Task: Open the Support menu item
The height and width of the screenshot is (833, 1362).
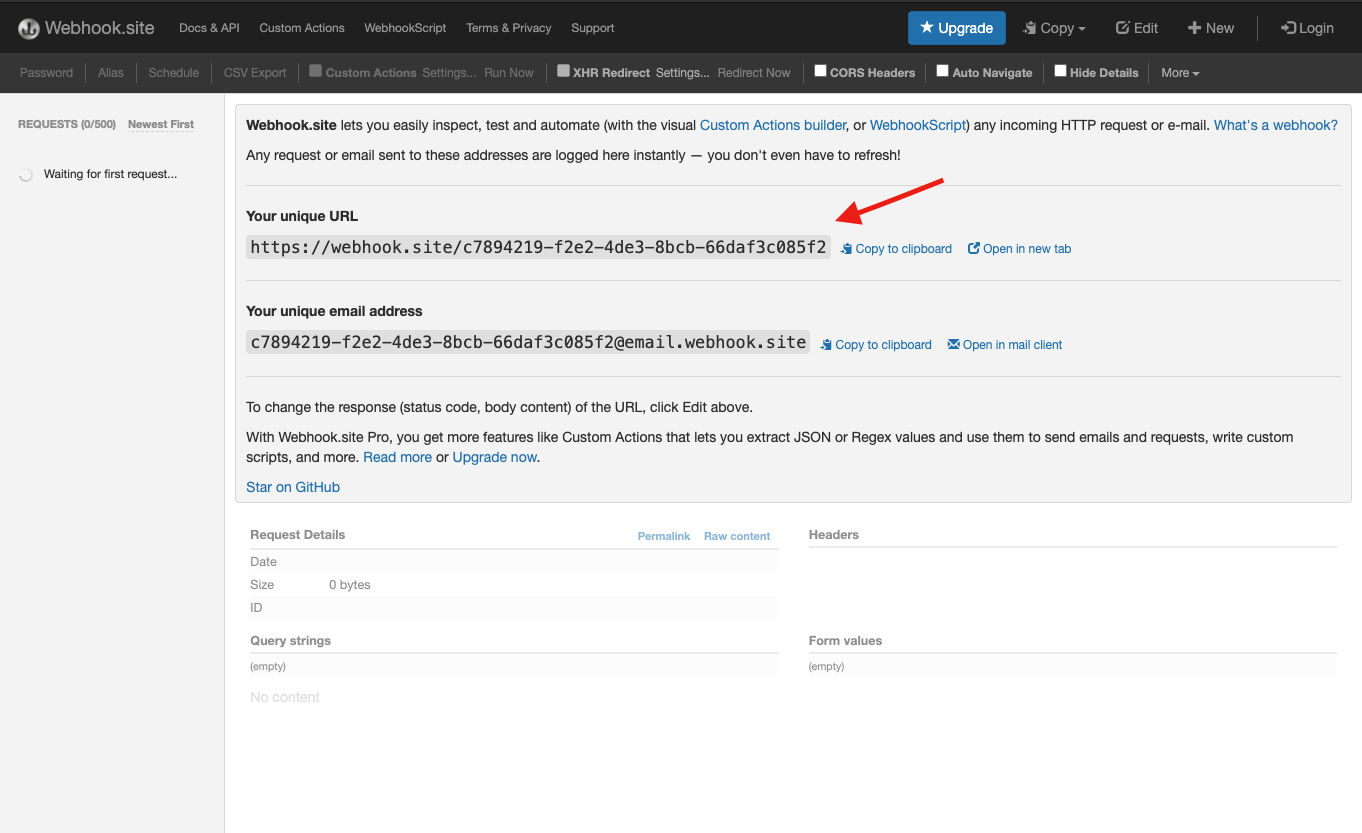Action: [593, 28]
